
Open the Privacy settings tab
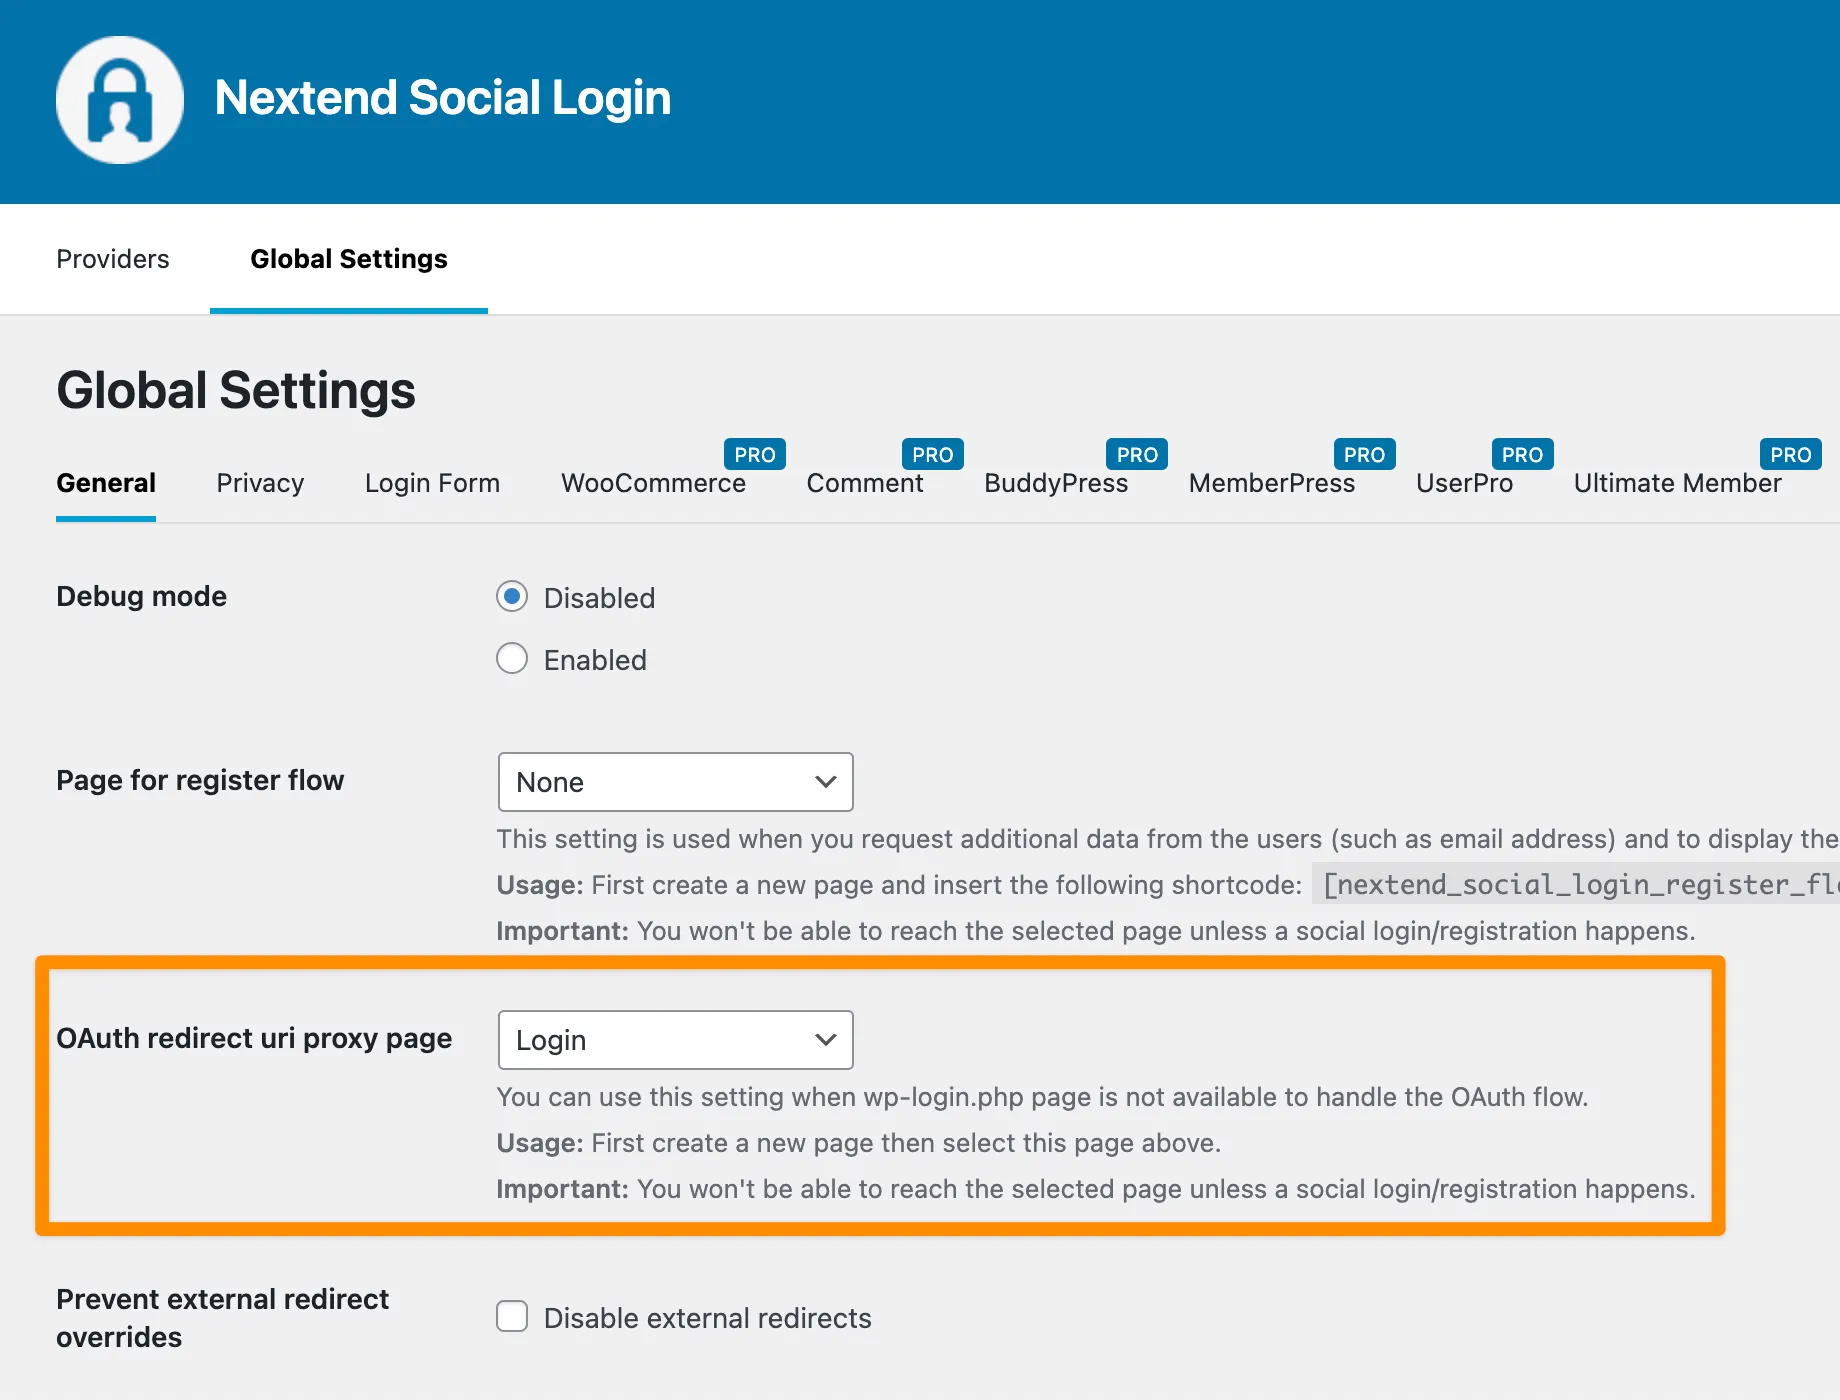[x=260, y=483]
